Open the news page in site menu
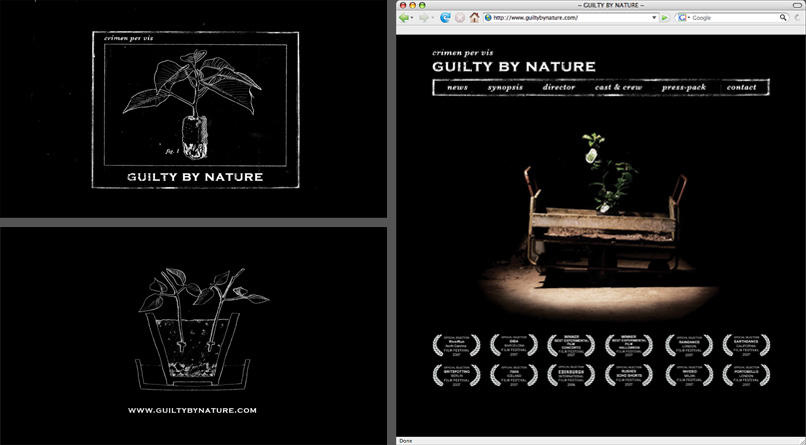The width and height of the screenshot is (806, 445). click(x=457, y=88)
